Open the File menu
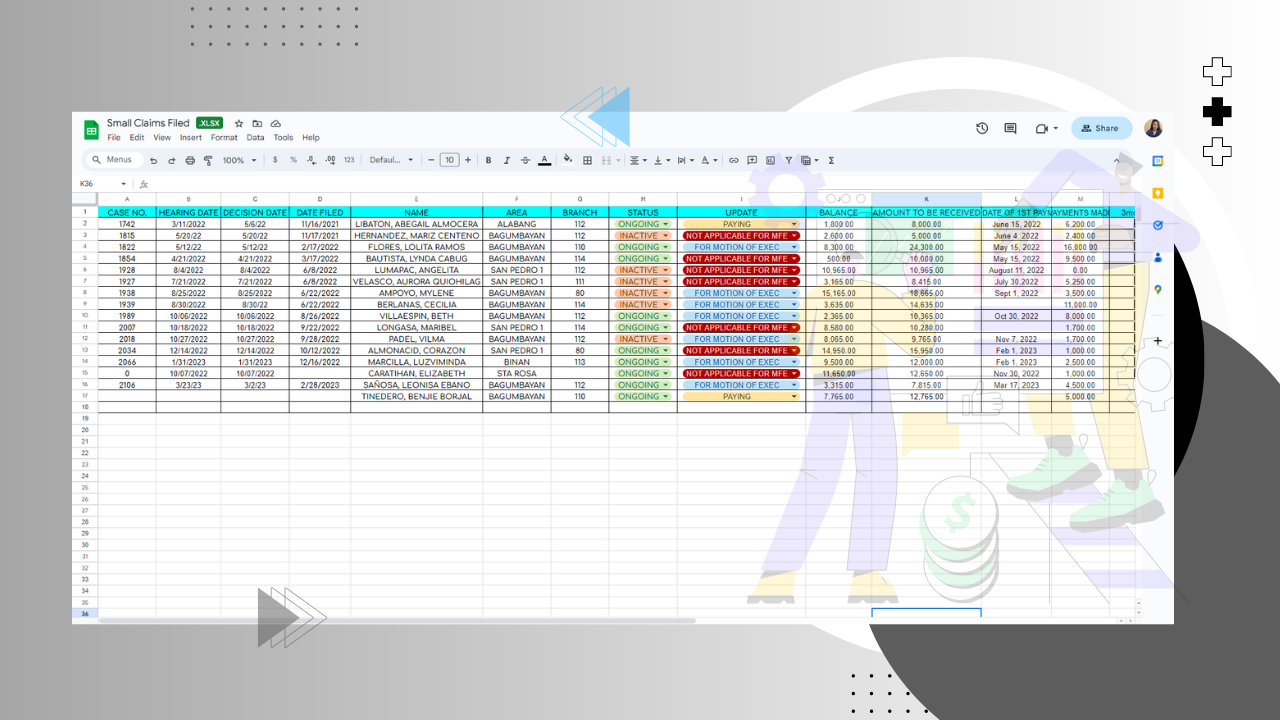The image size is (1280, 720). pyautogui.click(x=113, y=138)
